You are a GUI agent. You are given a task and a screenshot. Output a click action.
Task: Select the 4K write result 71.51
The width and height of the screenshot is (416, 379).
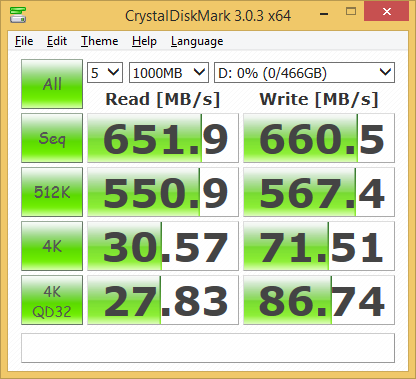coord(319,246)
